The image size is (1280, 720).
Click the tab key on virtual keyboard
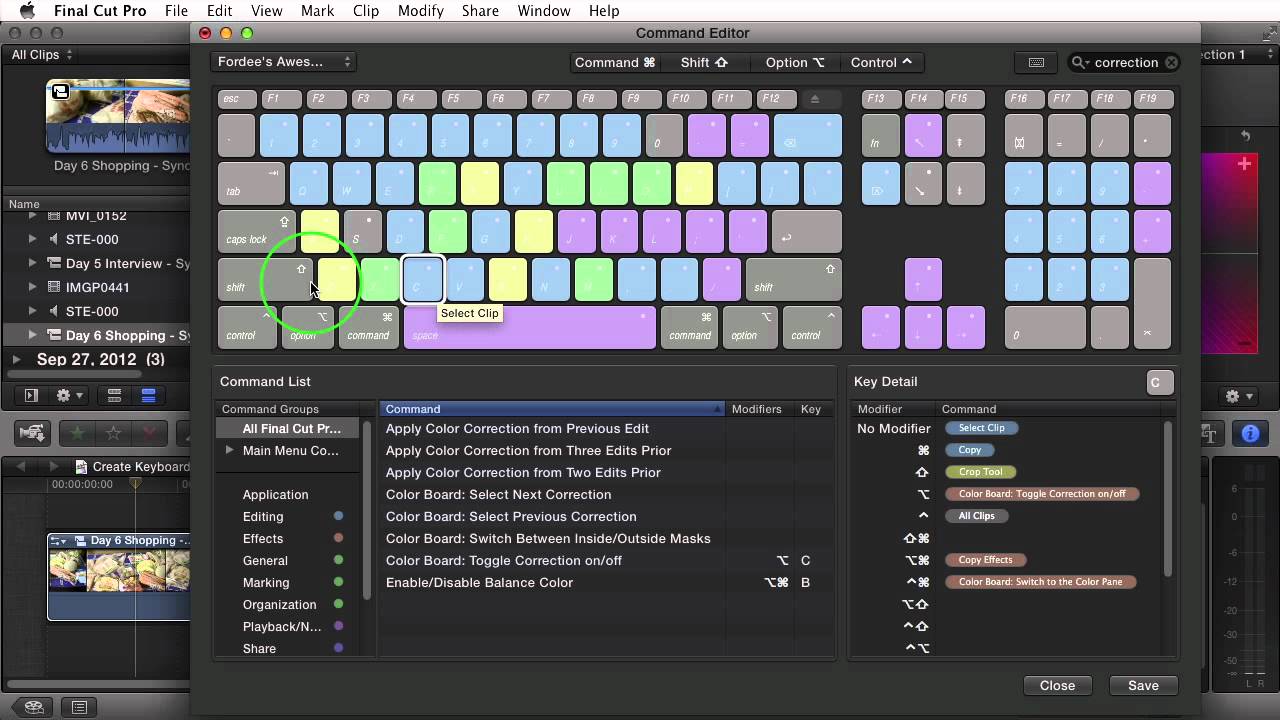250,183
